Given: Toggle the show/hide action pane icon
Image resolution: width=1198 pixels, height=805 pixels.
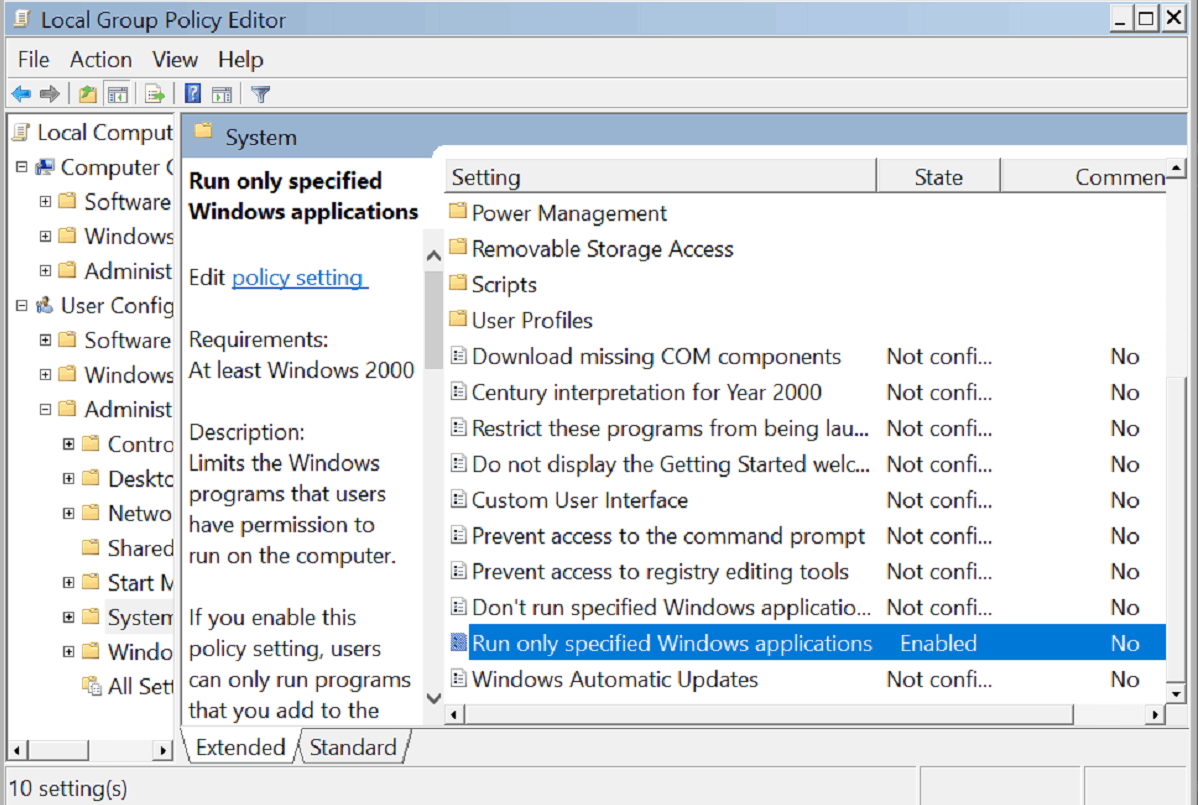Looking at the screenshot, I should 222,95.
